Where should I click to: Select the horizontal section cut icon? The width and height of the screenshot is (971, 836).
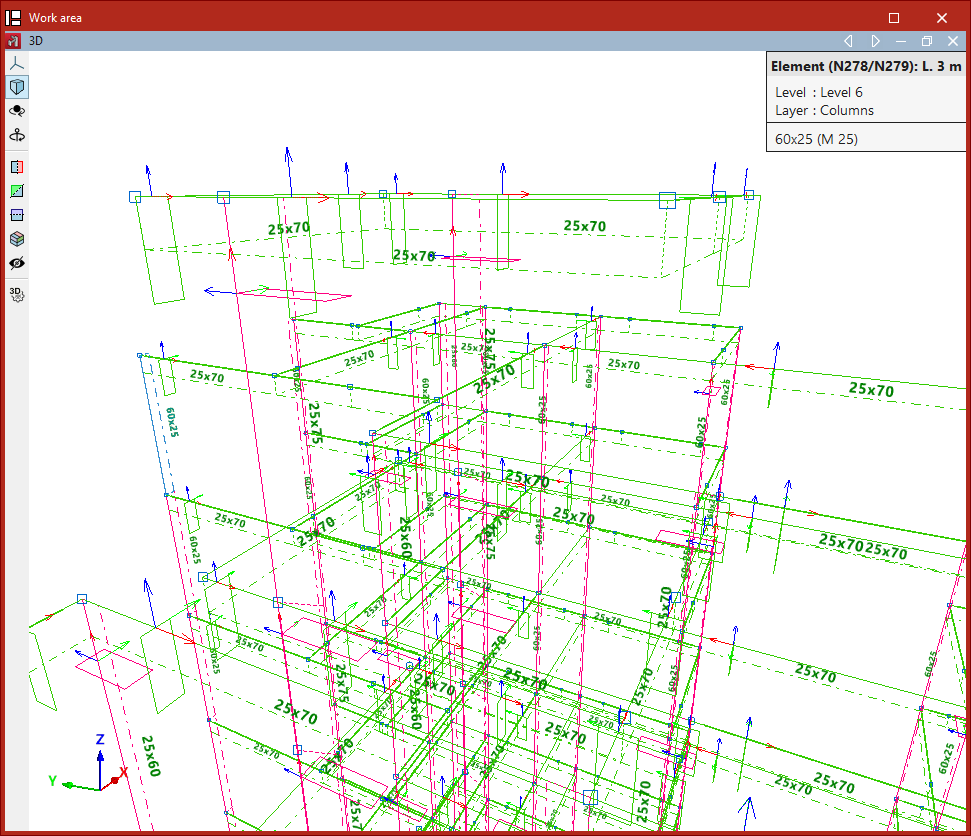[16, 215]
